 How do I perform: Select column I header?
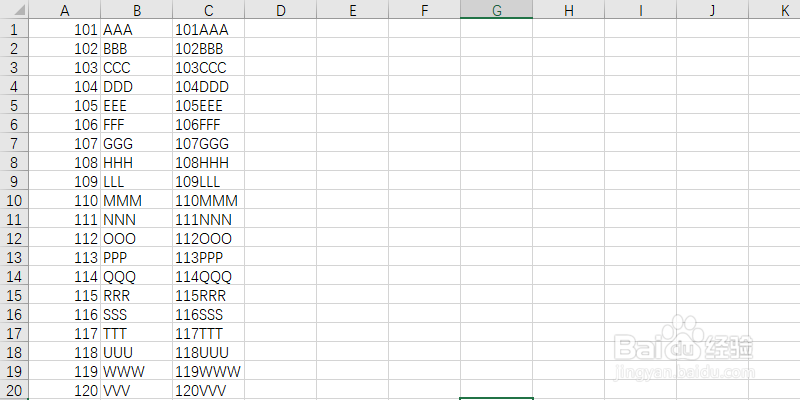pos(641,9)
